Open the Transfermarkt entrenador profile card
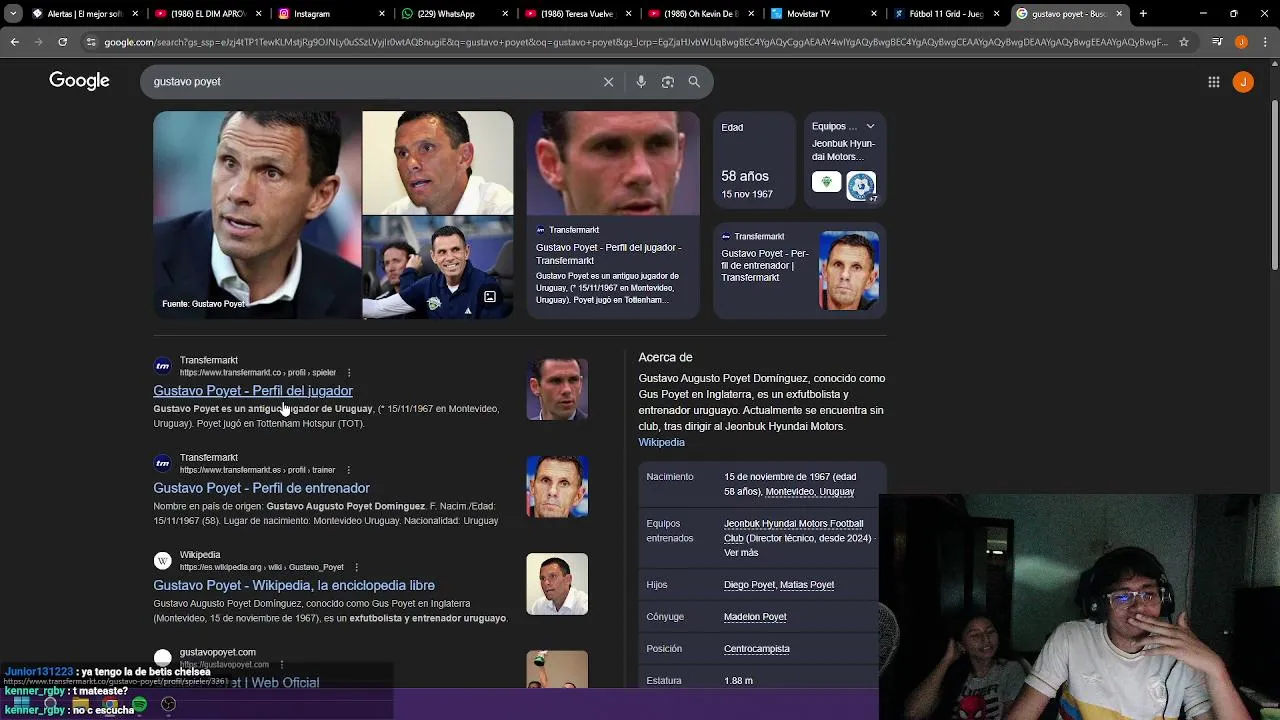Viewport: 1280px width, 720px height. point(799,270)
